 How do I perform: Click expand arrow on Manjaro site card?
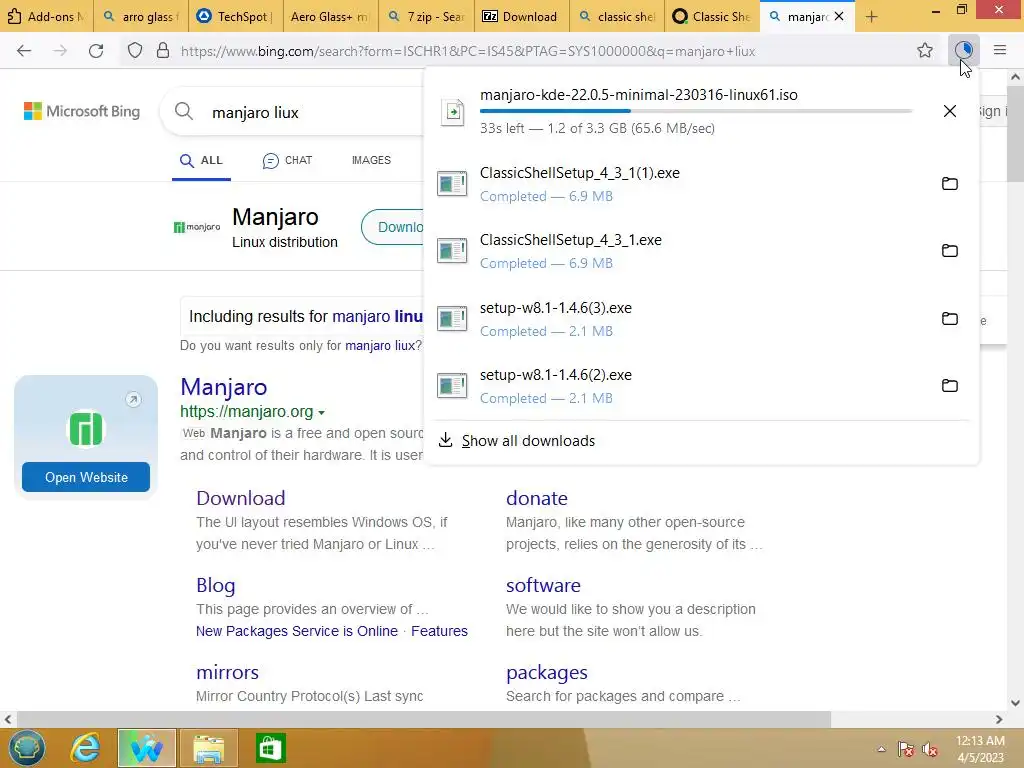(x=133, y=399)
